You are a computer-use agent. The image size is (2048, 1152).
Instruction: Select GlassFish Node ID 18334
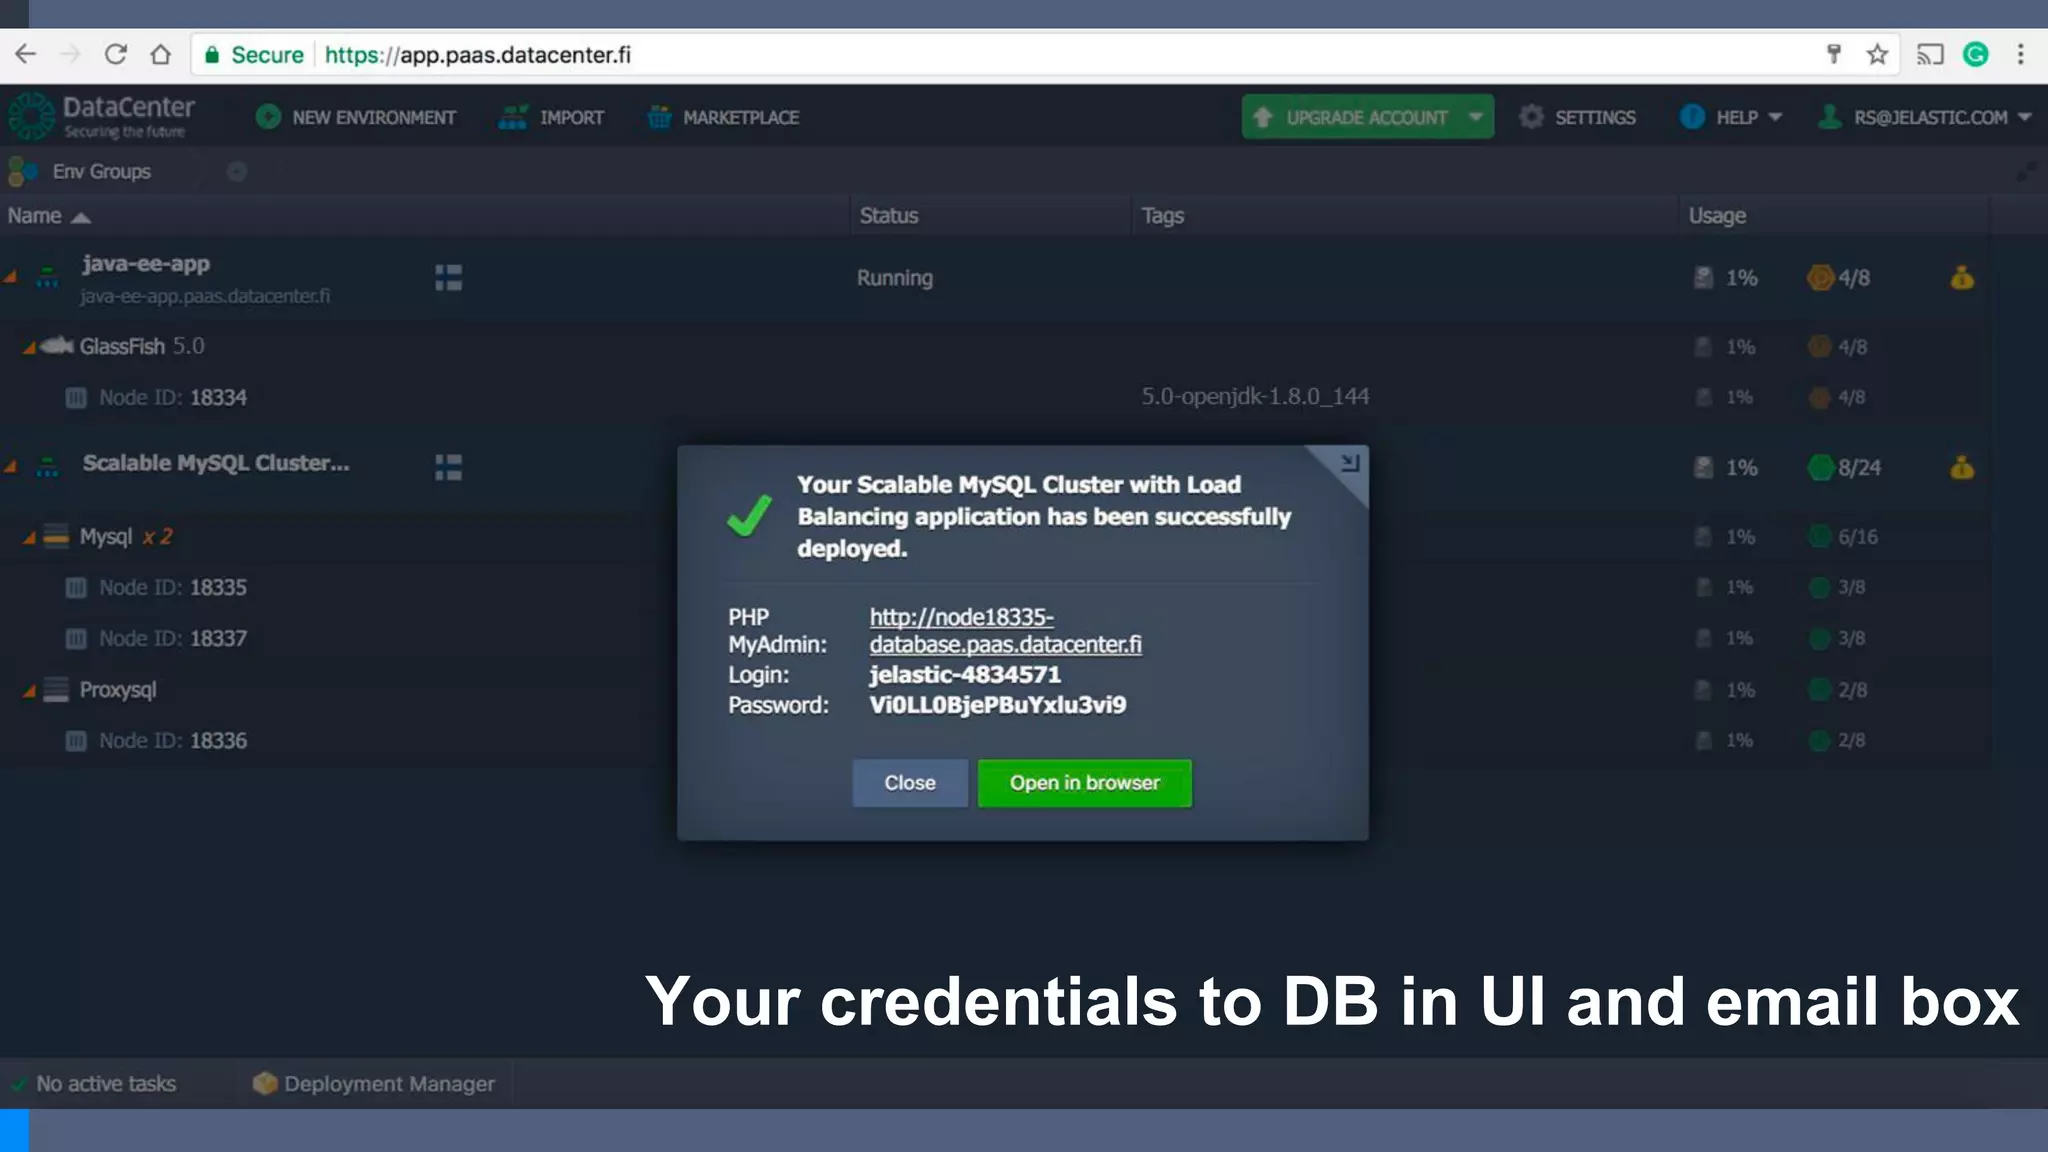173,398
